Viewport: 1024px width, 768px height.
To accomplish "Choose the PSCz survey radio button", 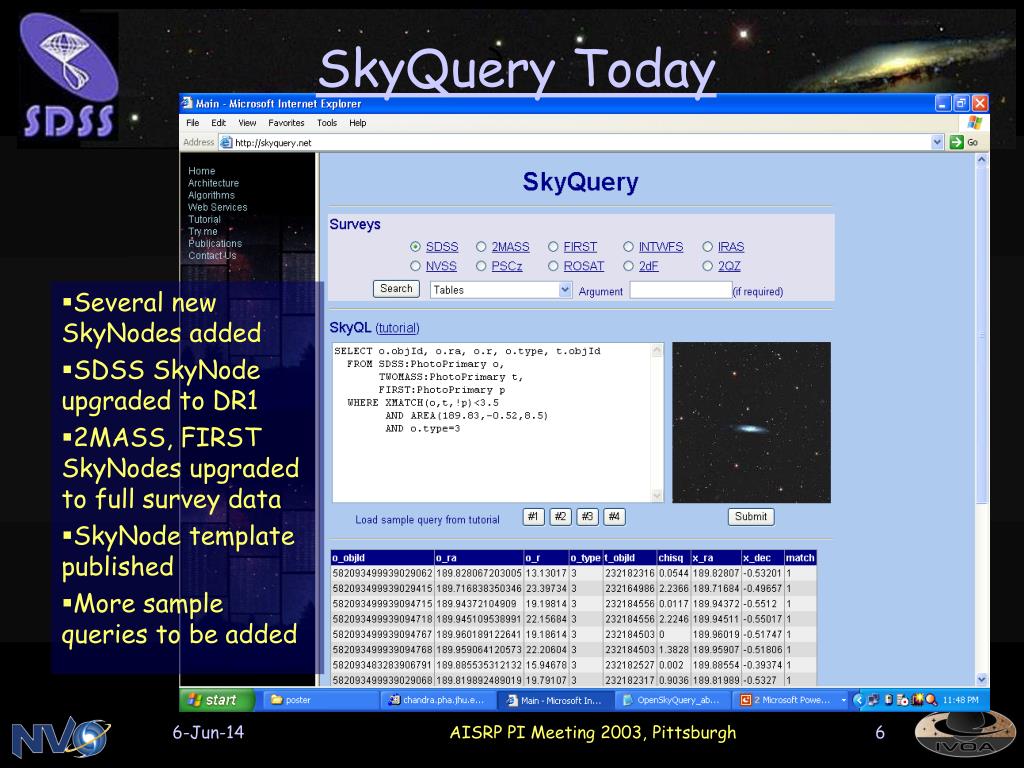I will [x=481, y=266].
